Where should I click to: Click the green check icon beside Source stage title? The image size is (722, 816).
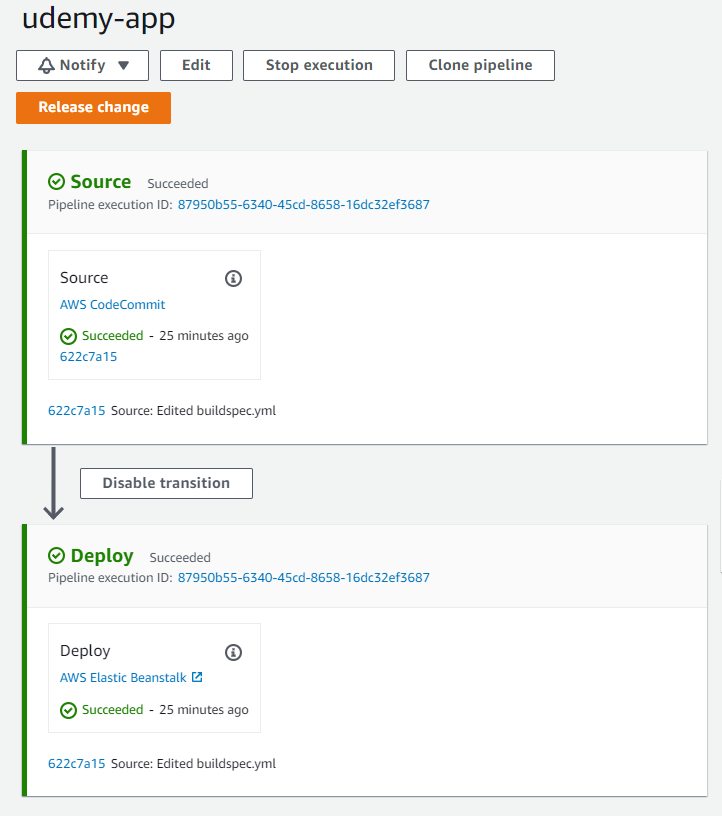[x=56, y=182]
